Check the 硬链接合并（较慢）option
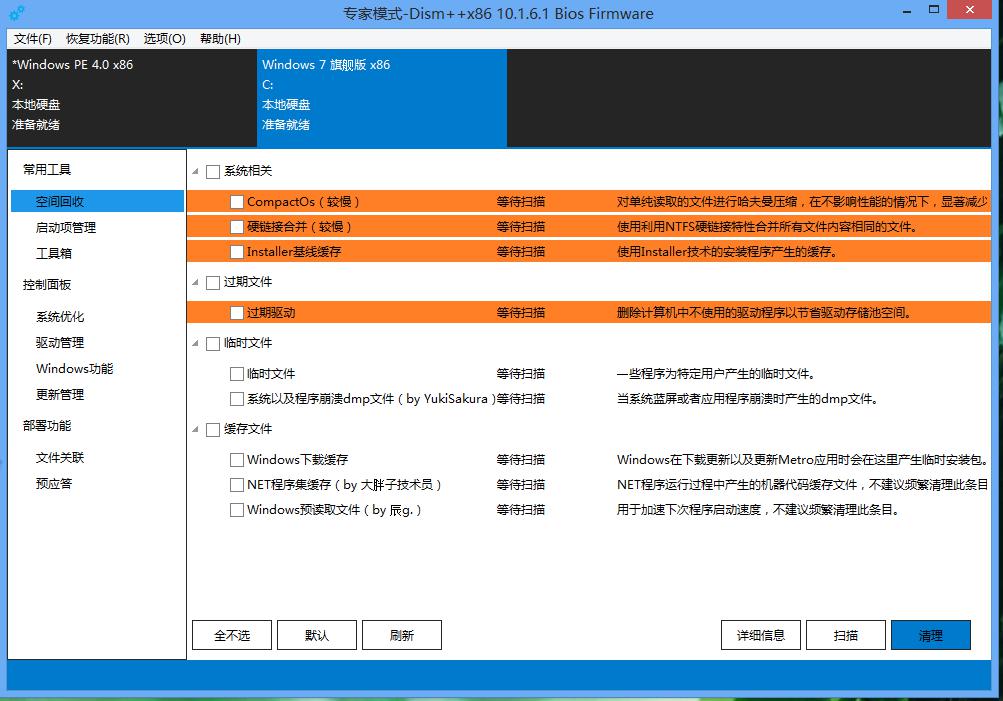The image size is (1003, 701). [236, 226]
